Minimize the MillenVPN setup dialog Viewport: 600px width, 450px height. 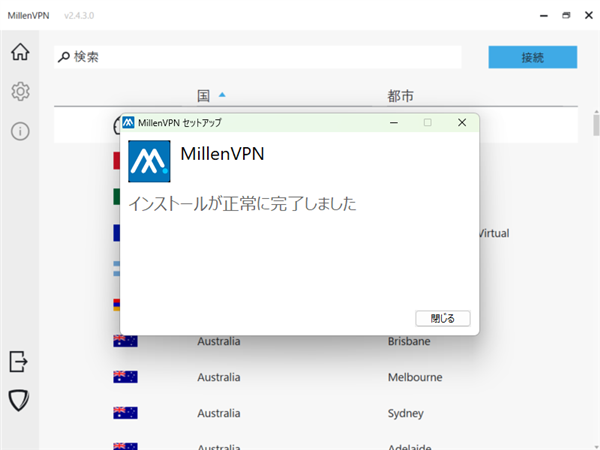coord(394,122)
